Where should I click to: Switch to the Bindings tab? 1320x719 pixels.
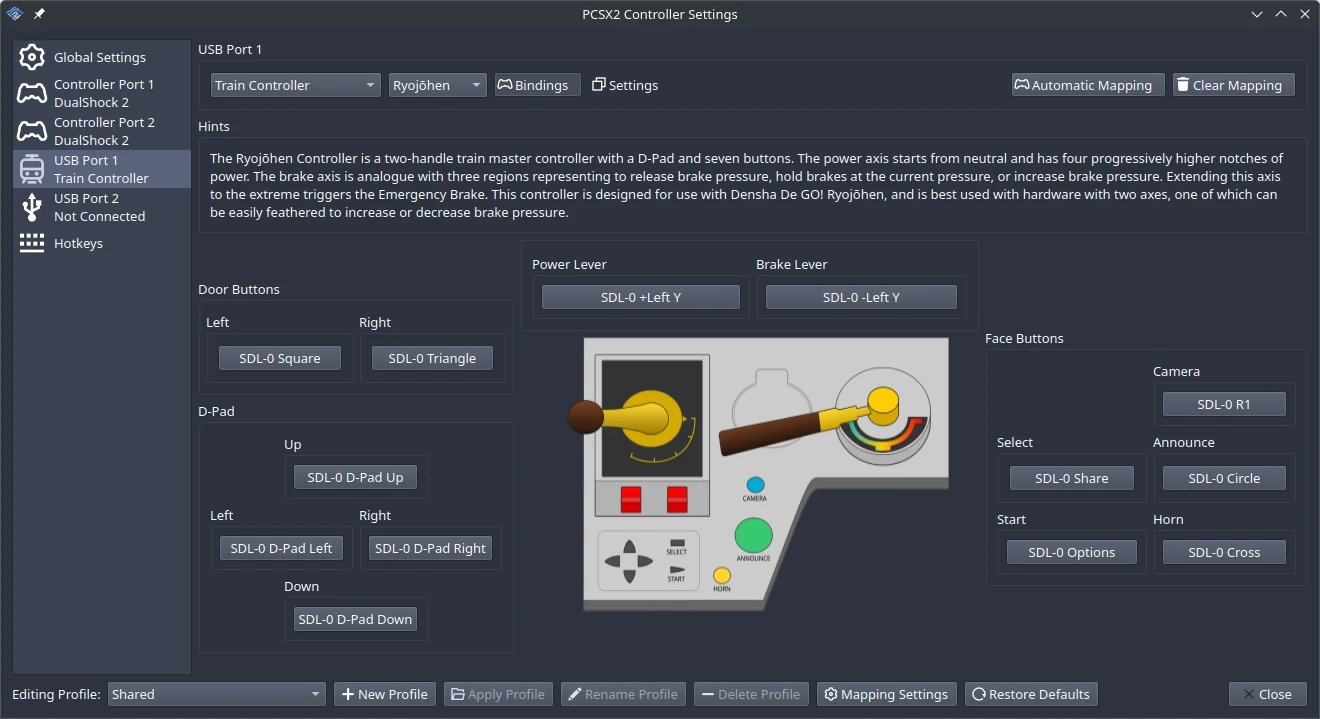pos(538,85)
